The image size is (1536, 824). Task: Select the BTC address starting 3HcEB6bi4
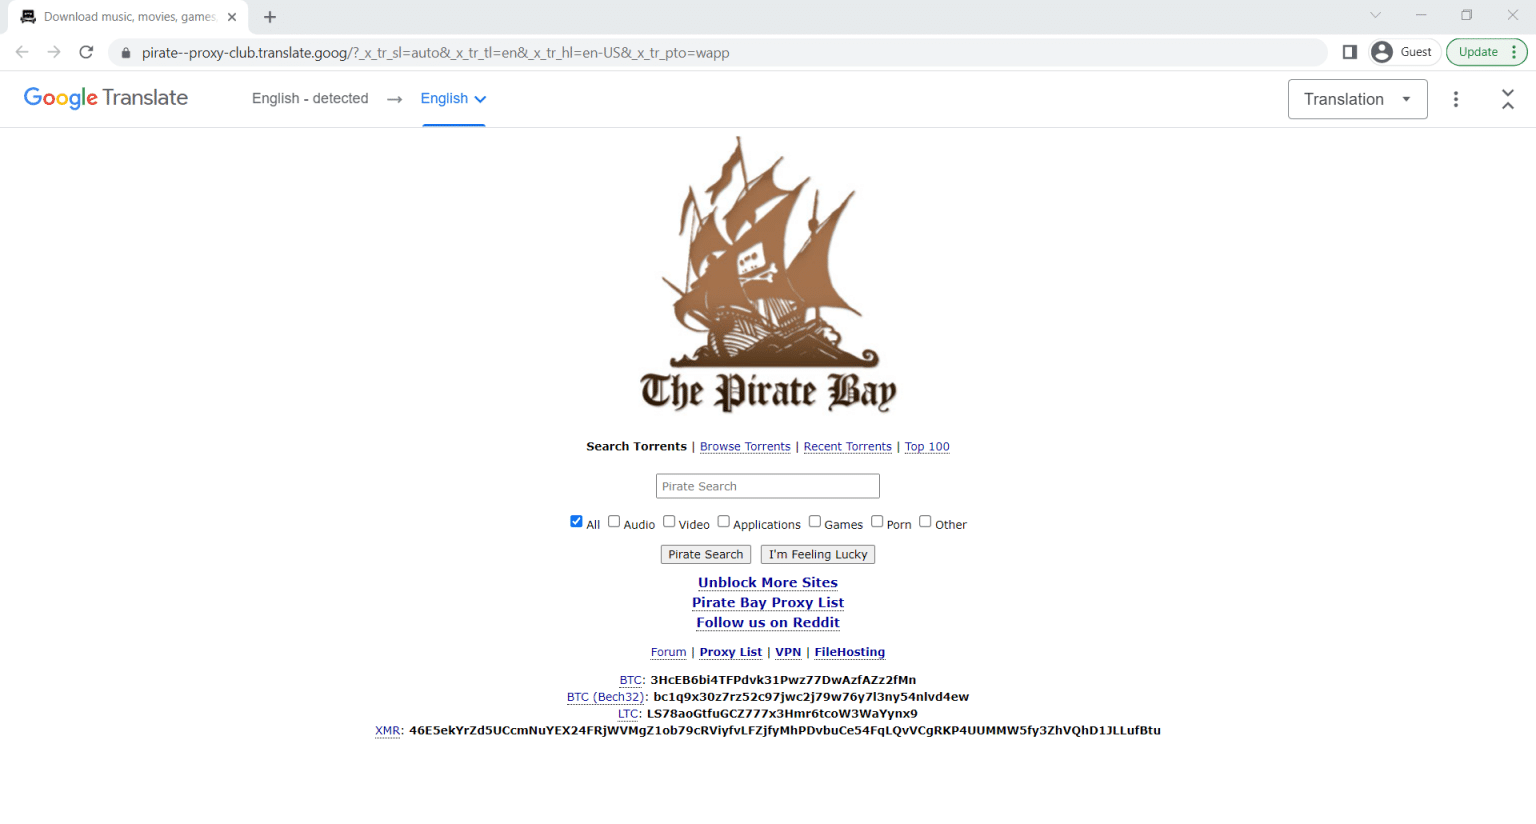click(783, 680)
